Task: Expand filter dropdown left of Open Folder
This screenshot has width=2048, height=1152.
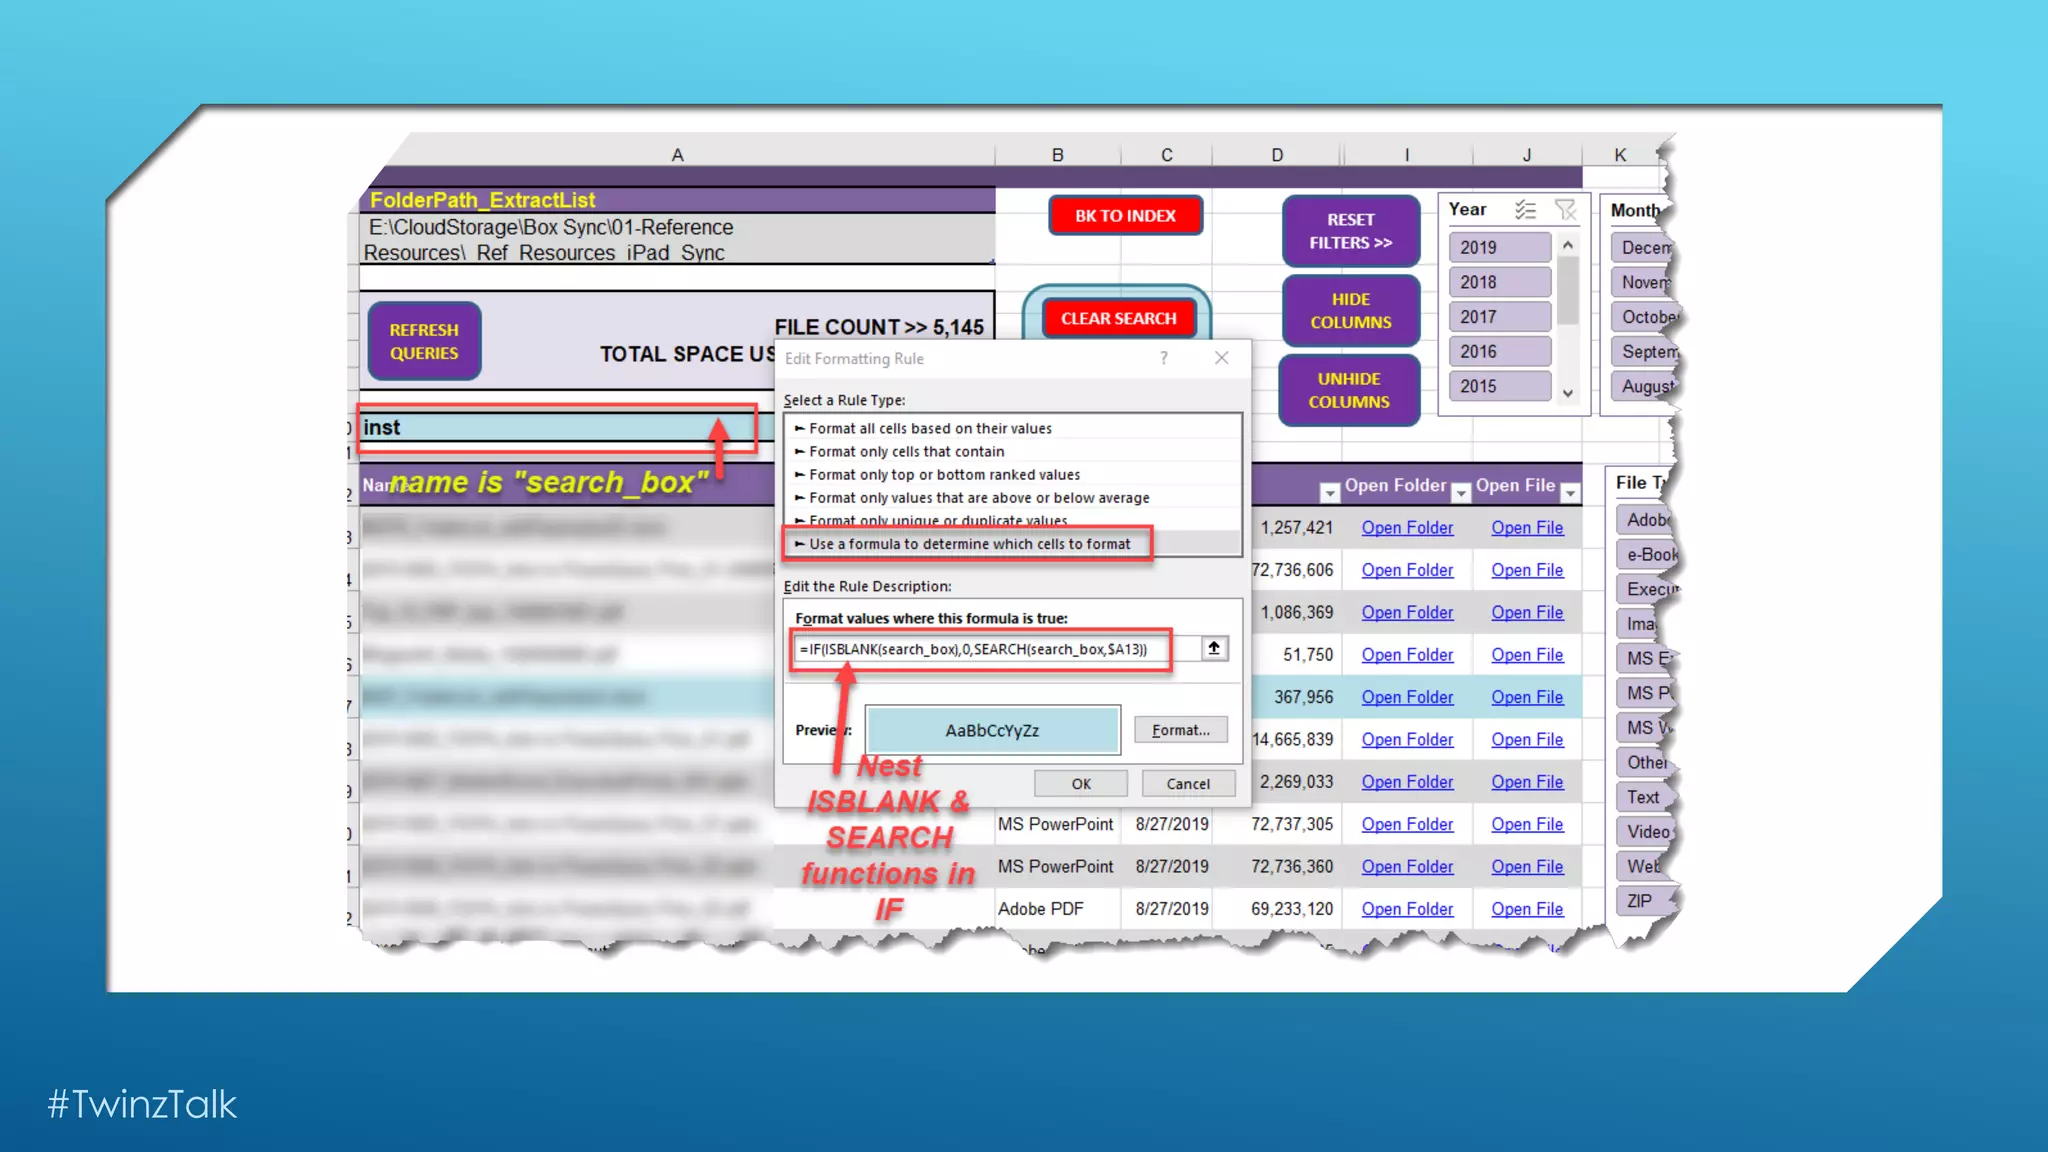Action: (1329, 492)
